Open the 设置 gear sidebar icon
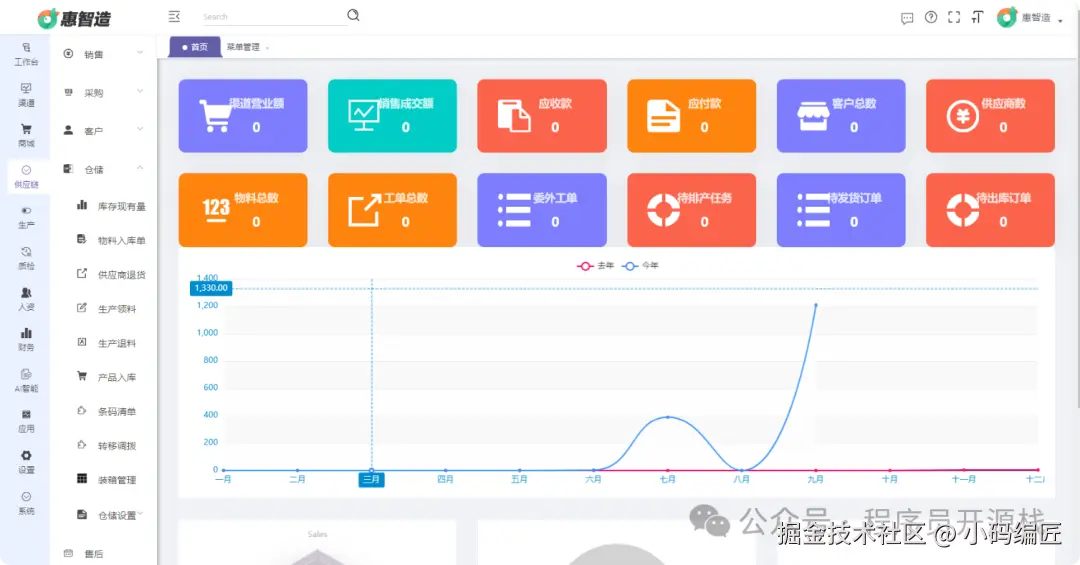Viewport: 1080px width, 565px height. click(x=26, y=462)
